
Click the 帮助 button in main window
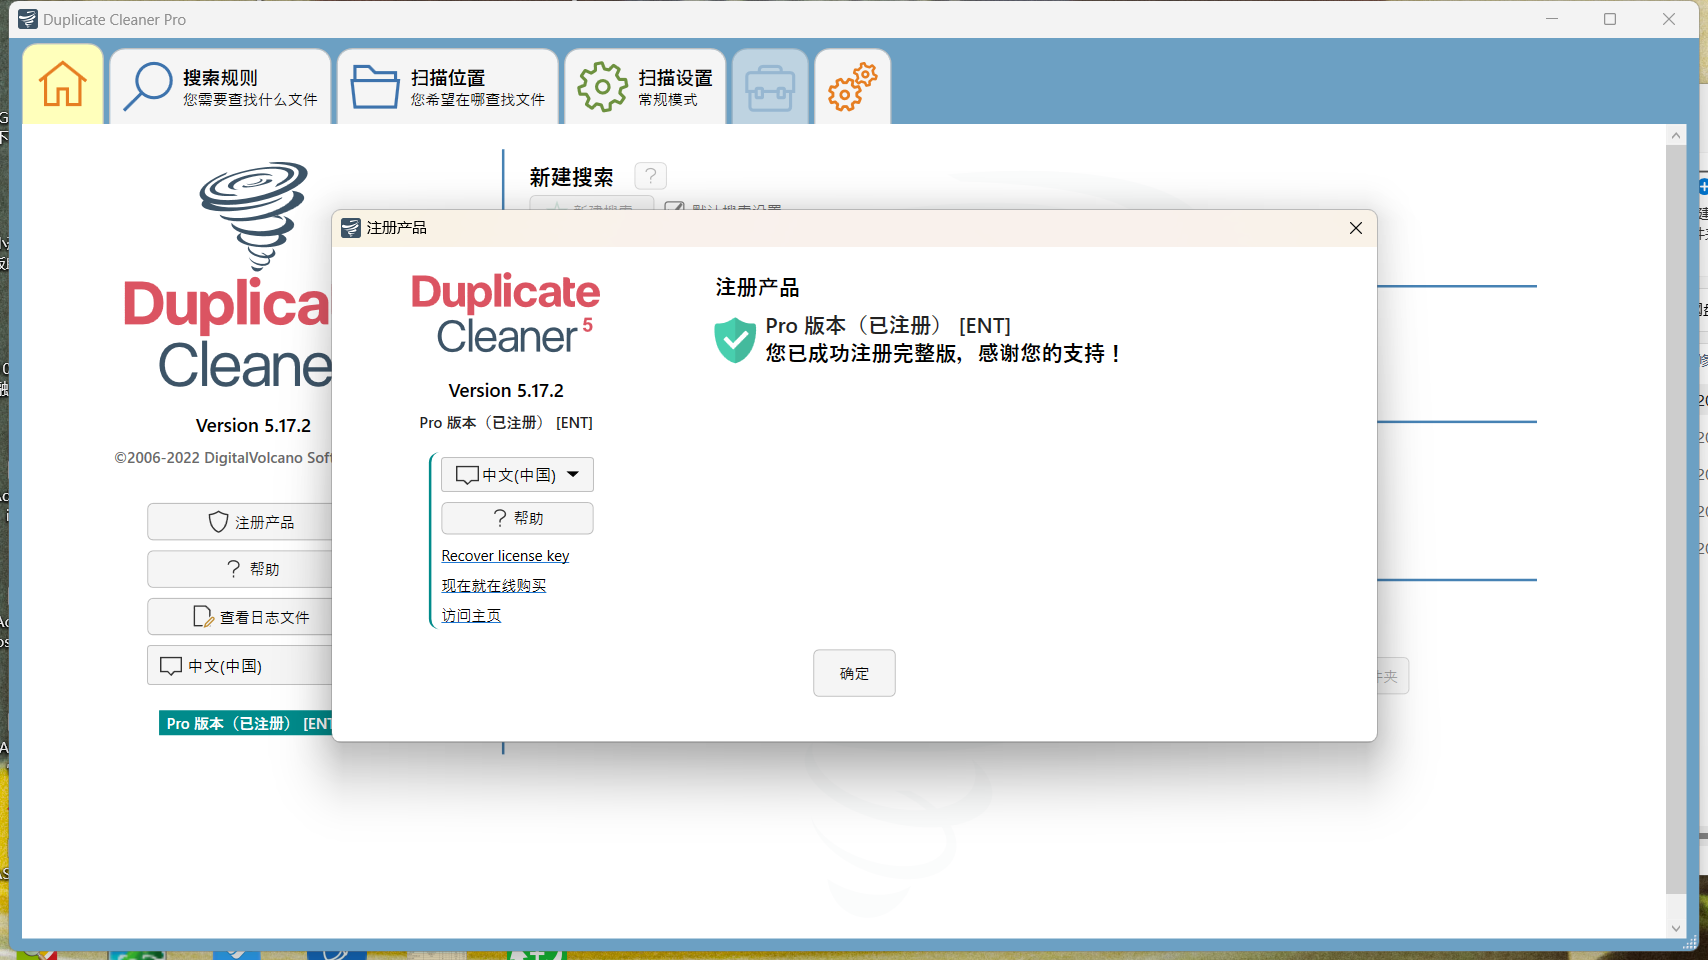[x=240, y=569]
